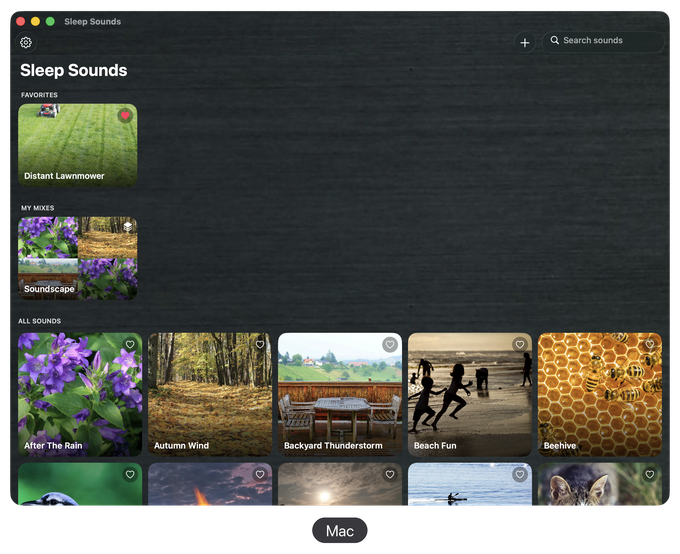The image size is (680, 554).
Task: Open the cloudy sun sound card
Action: pyautogui.click(x=340, y=484)
